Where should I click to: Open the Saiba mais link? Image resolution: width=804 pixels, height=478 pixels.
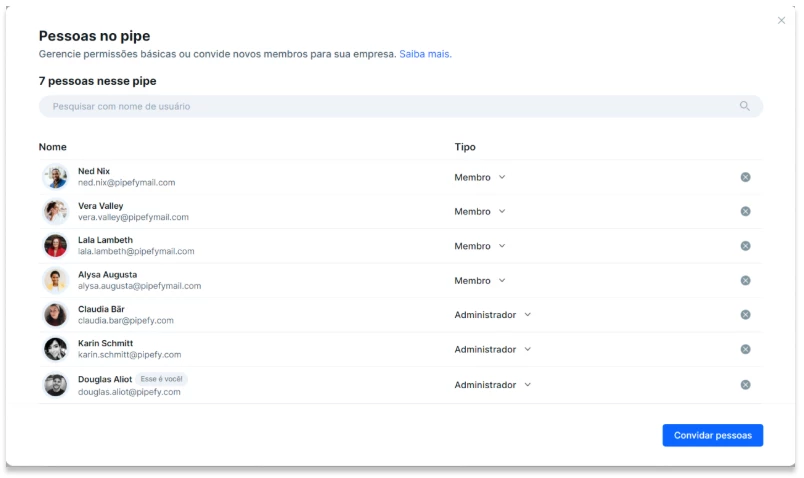coord(425,54)
